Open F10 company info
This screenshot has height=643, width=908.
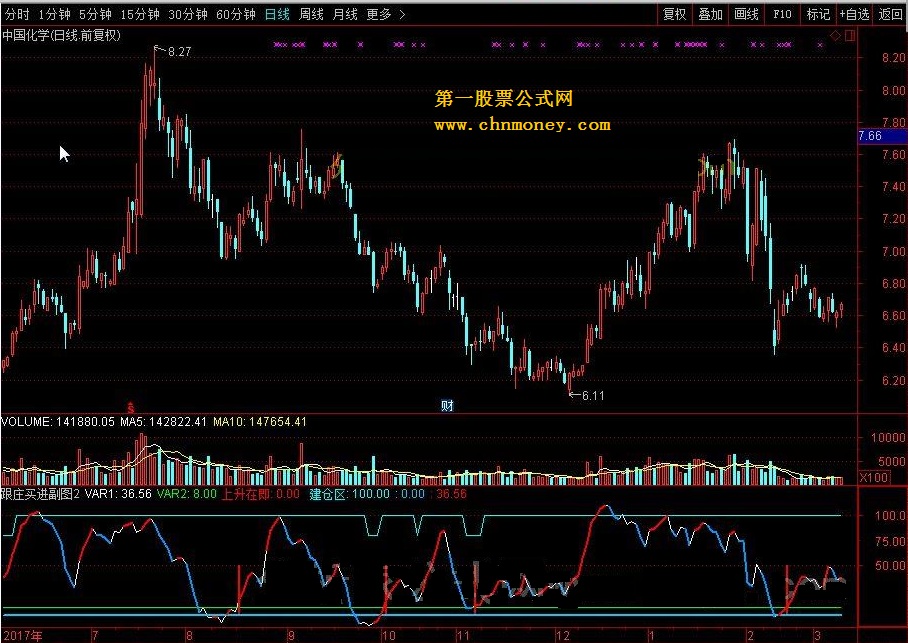pos(782,14)
